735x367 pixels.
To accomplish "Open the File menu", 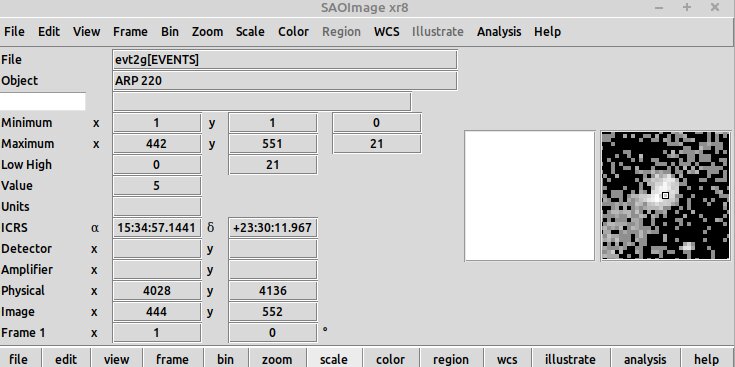I will (x=14, y=32).
